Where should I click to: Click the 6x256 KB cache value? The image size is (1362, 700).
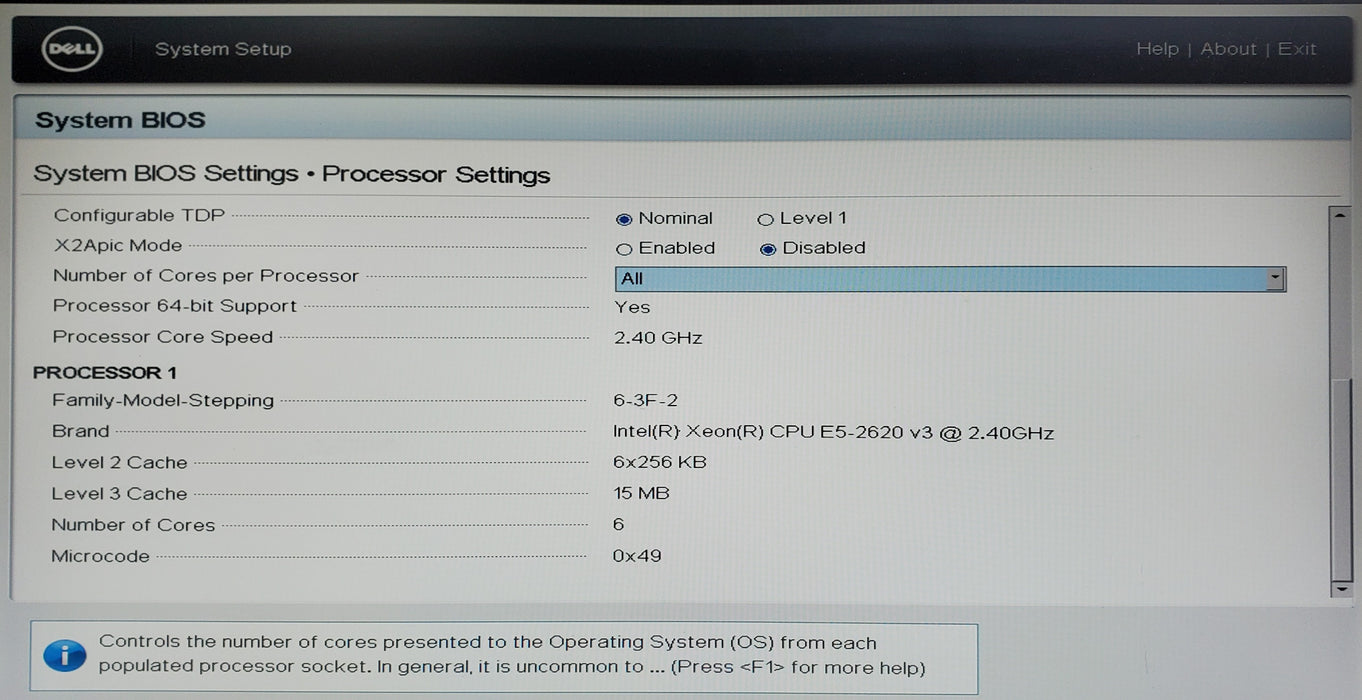(660, 462)
